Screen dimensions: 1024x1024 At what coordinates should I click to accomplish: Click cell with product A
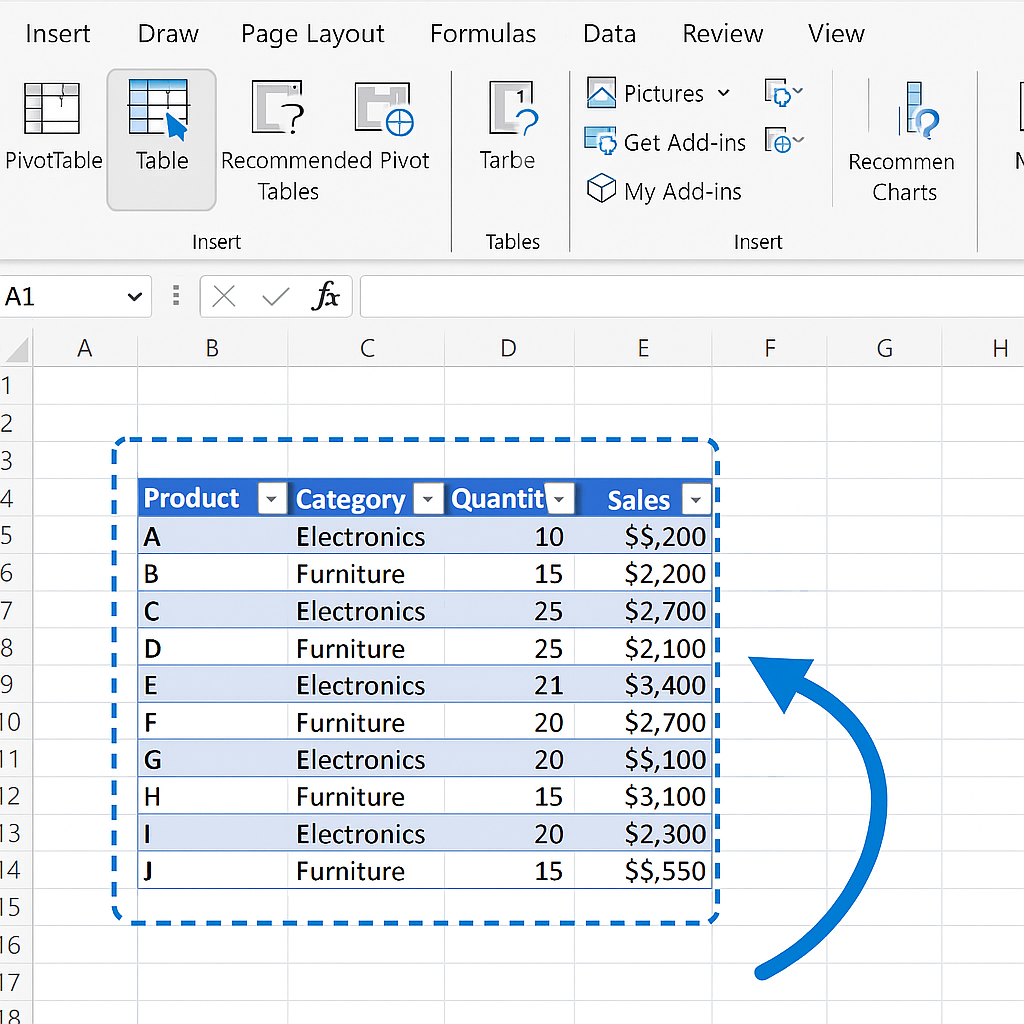click(212, 536)
